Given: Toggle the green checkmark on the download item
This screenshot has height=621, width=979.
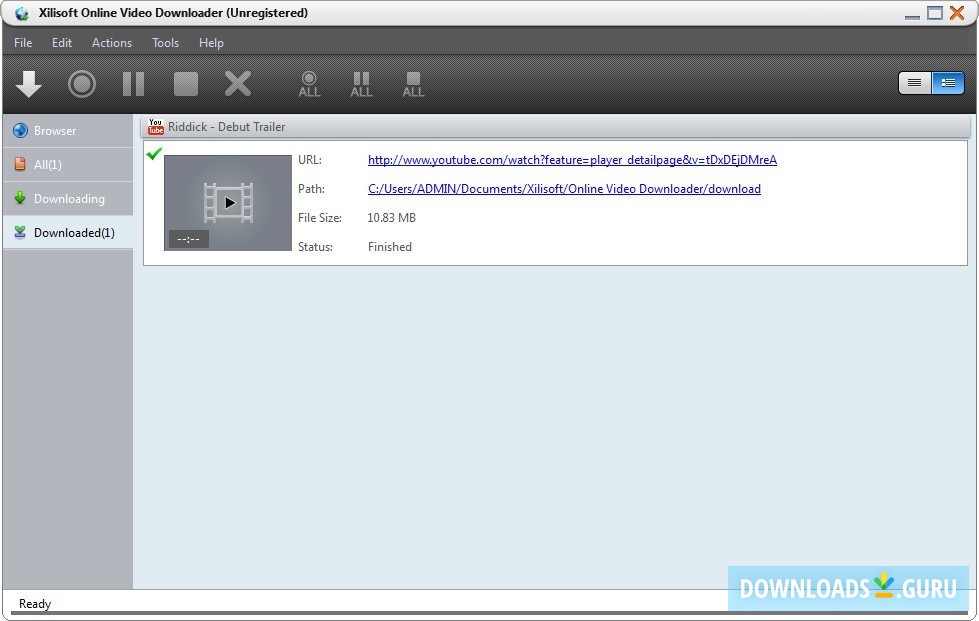Looking at the screenshot, I should click(x=154, y=154).
